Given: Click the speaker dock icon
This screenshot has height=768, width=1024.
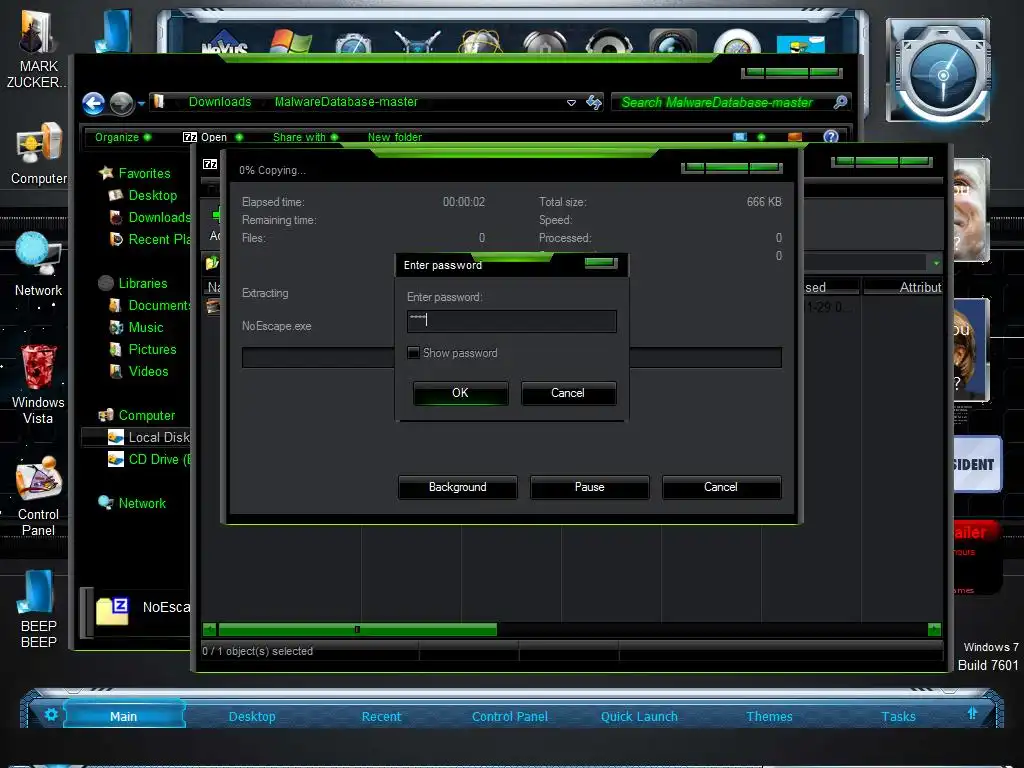Looking at the screenshot, I should point(609,42).
